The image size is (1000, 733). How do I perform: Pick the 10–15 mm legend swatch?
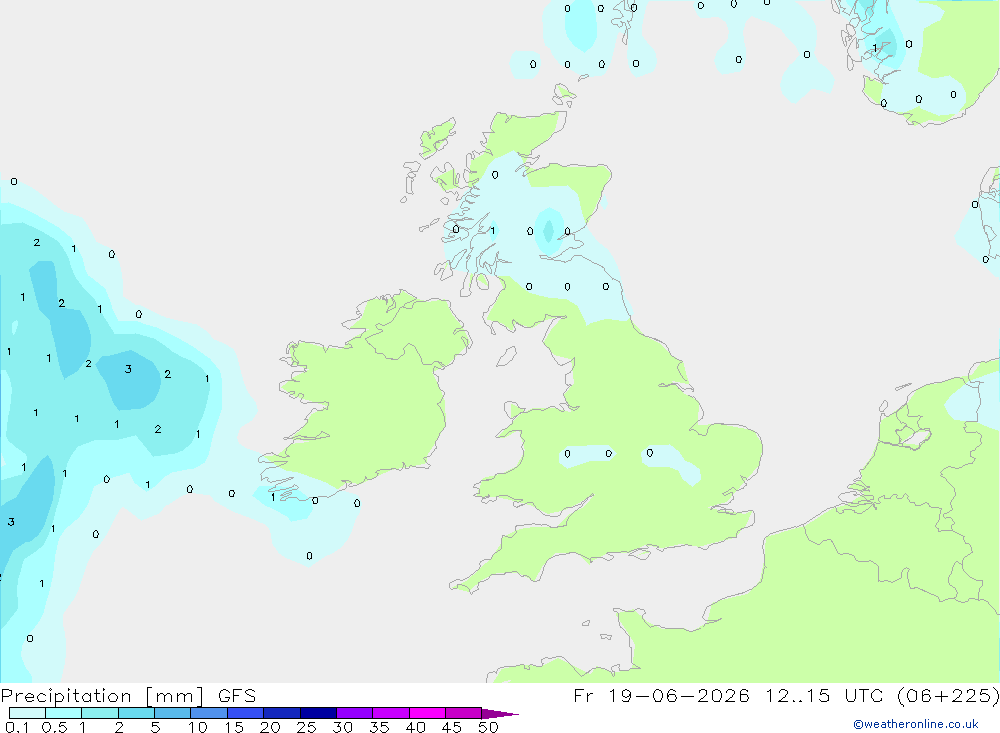point(209,713)
